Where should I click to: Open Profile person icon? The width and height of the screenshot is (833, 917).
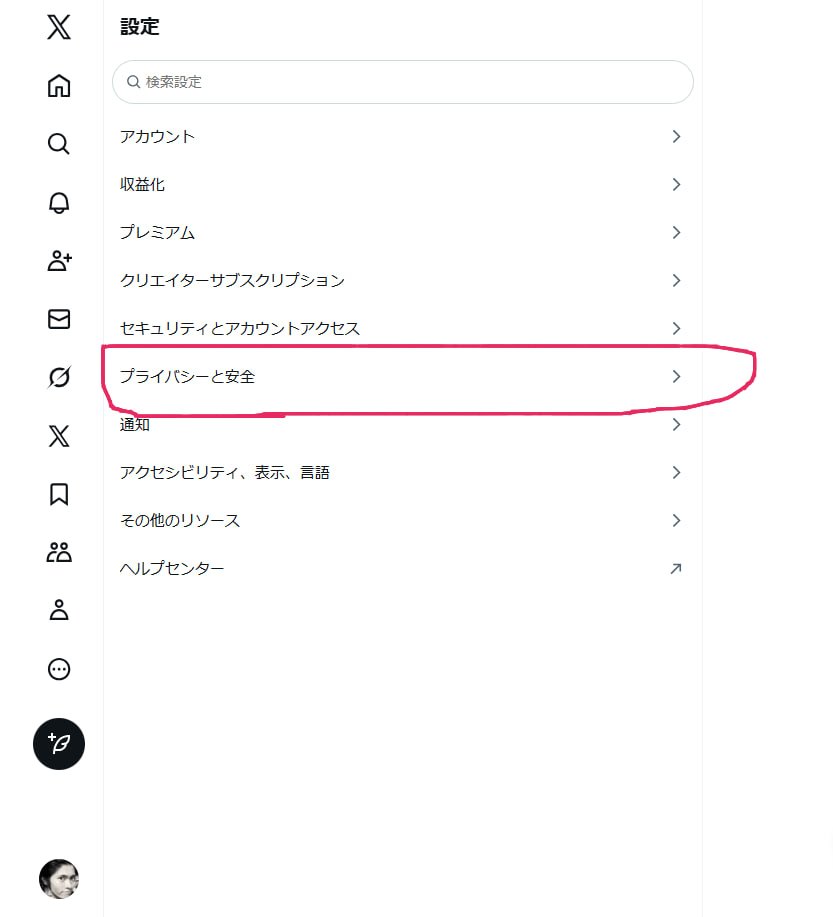[x=59, y=610]
